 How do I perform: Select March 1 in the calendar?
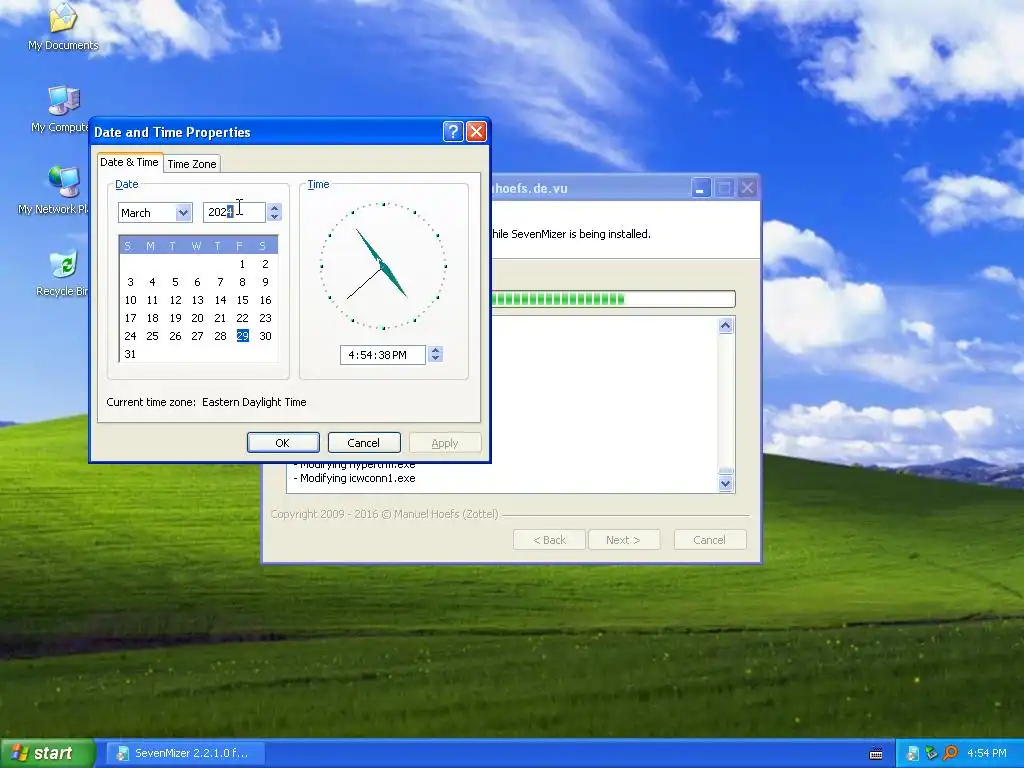pyautogui.click(x=242, y=264)
